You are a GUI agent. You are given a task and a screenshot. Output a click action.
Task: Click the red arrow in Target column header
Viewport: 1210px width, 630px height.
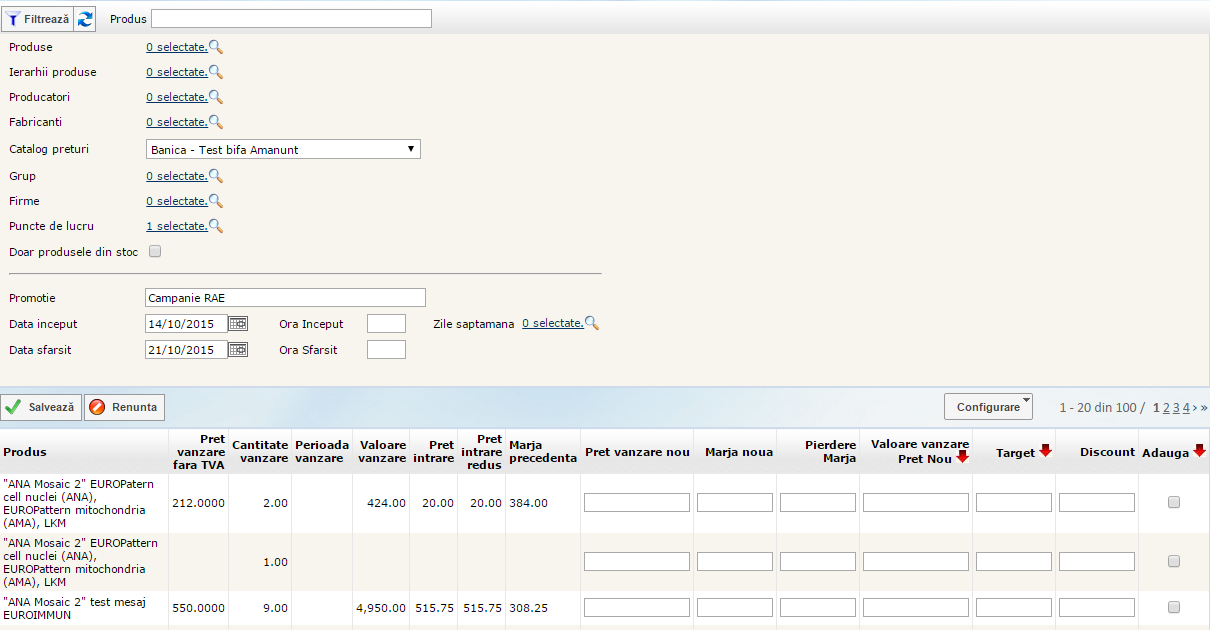(x=1045, y=451)
